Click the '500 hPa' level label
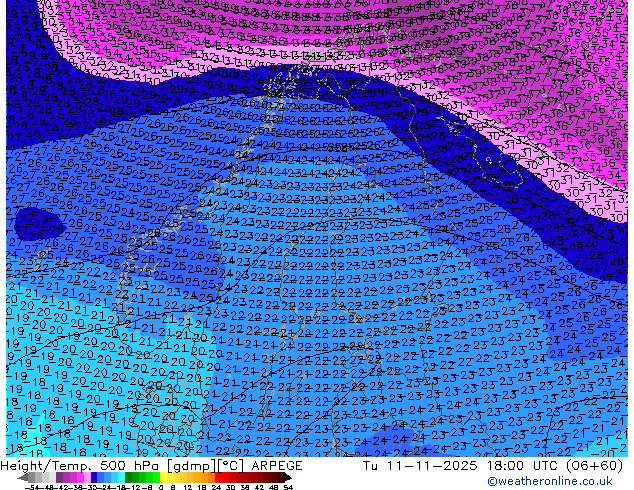Screen dimensions: 634x490 tap(131, 466)
